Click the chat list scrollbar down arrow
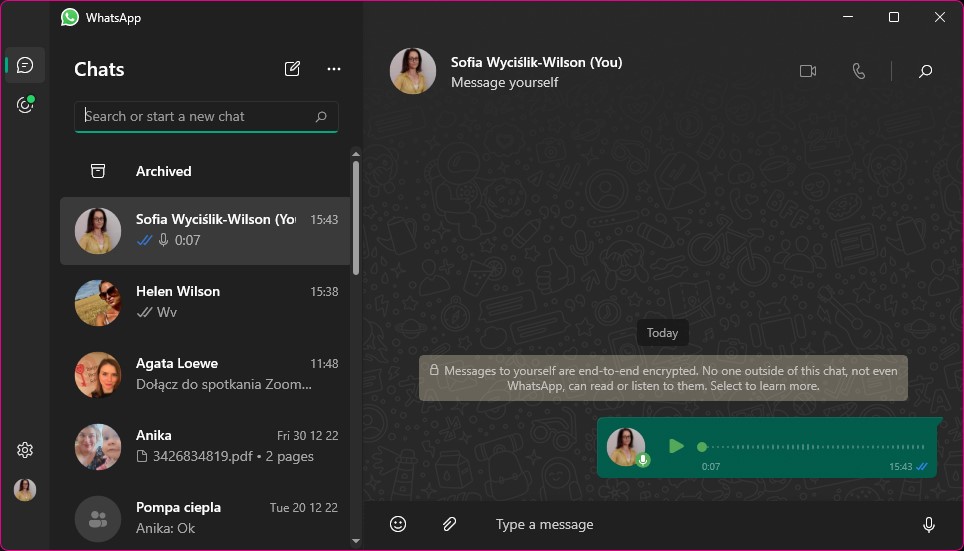 point(355,541)
